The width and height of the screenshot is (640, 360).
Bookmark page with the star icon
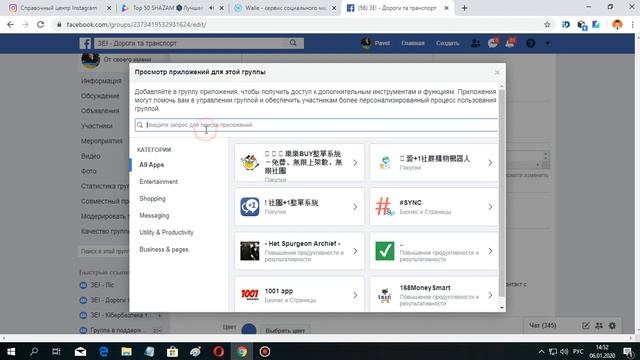pyautogui.click(x=547, y=24)
